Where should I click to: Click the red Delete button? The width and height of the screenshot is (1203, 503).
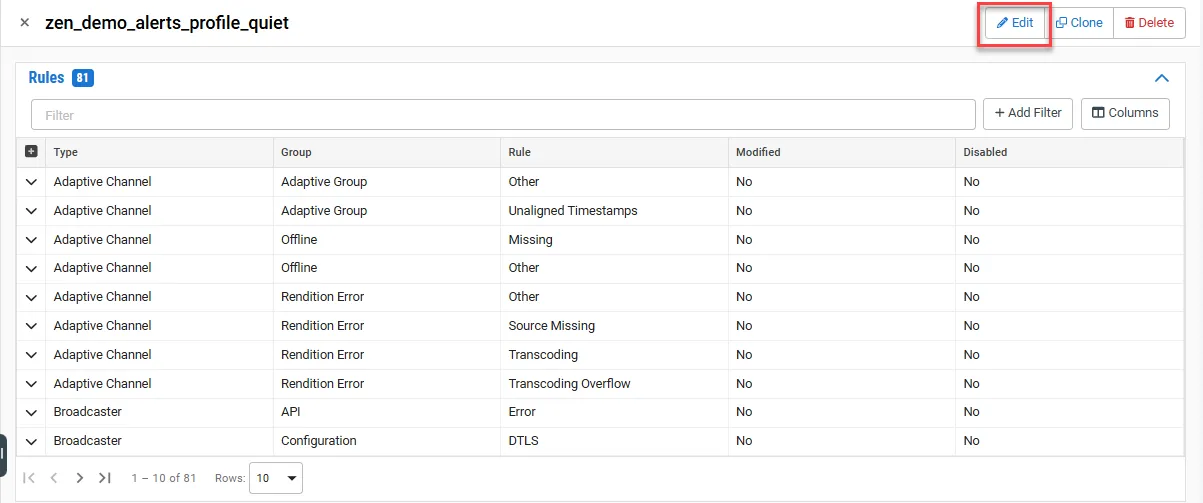[1149, 22]
